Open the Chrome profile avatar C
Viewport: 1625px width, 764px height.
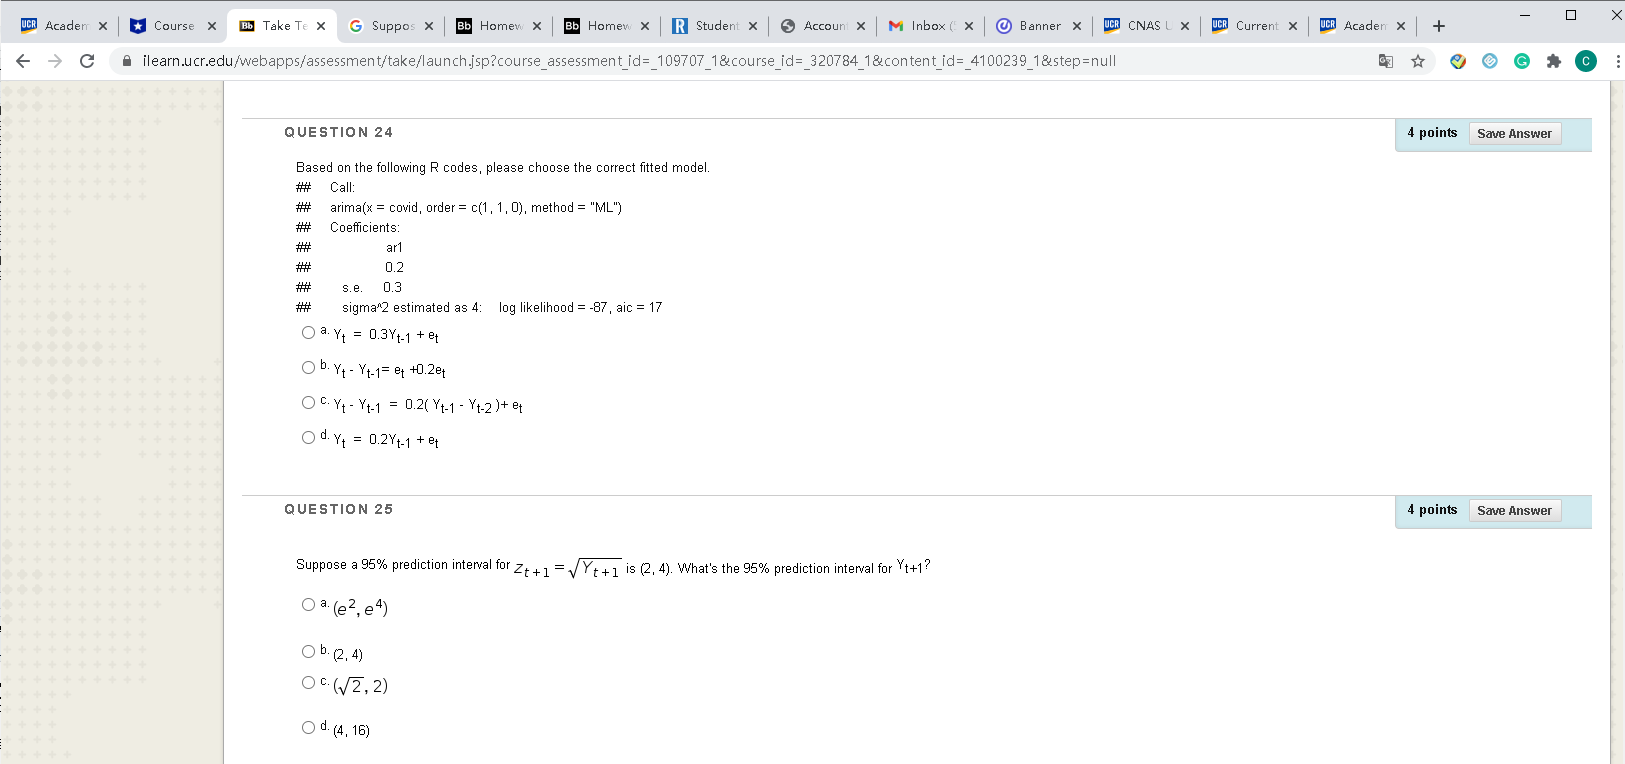pos(1586,61)
